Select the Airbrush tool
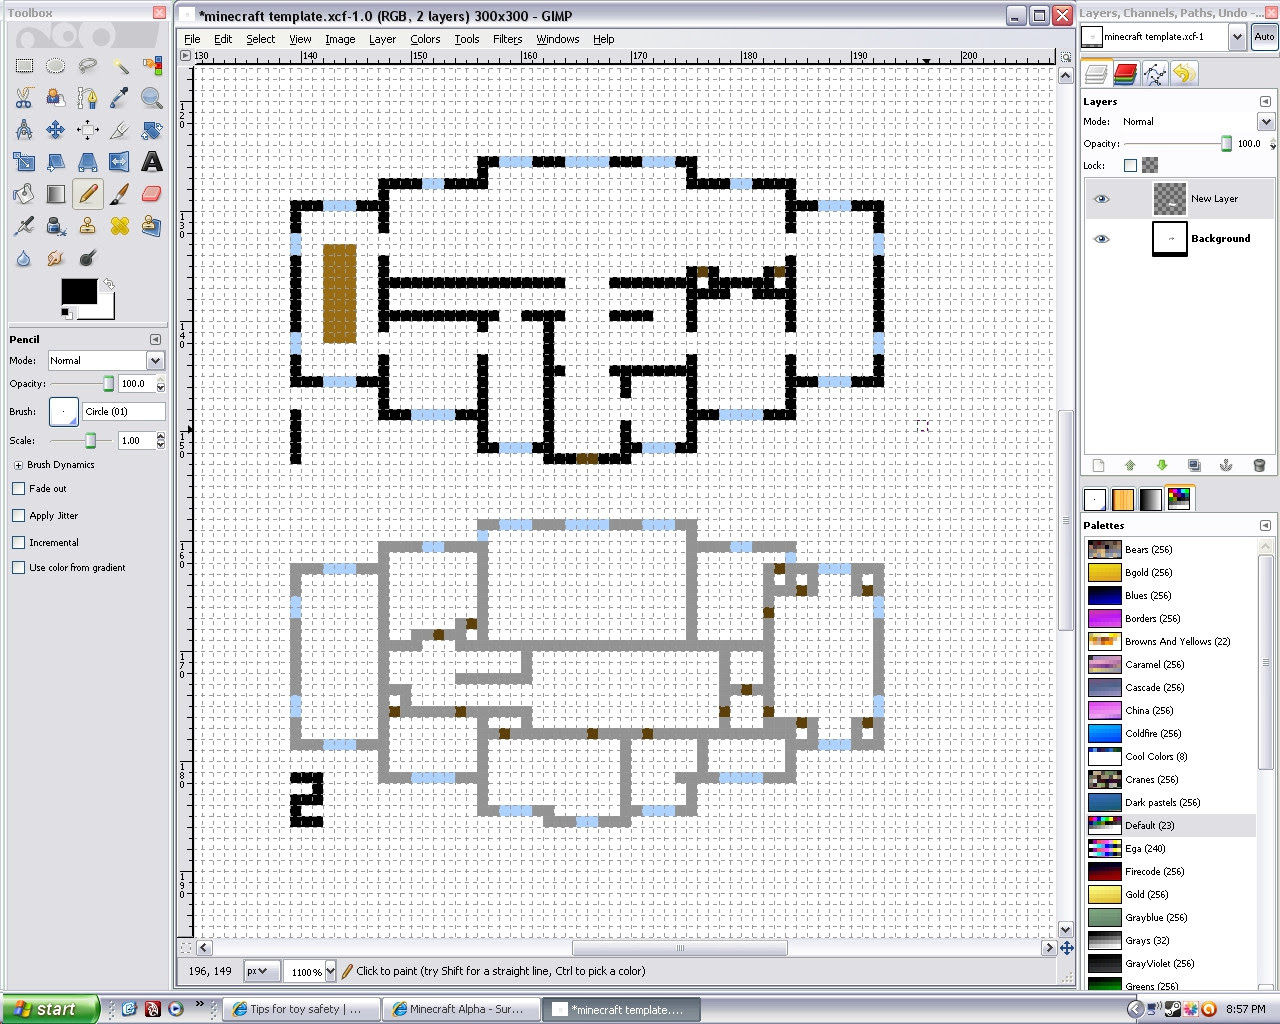Image resolution: width=1280 pixels, height=1024 pixels. coord(24,226)
